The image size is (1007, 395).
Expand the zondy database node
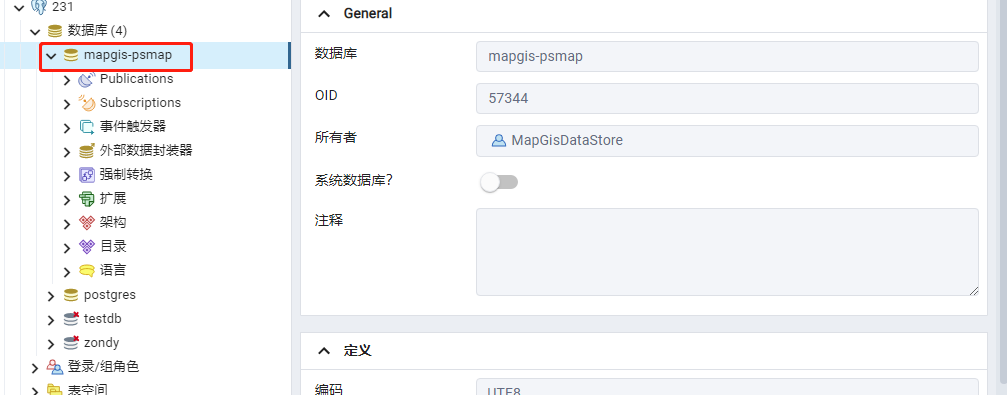(x=51, y=344)
